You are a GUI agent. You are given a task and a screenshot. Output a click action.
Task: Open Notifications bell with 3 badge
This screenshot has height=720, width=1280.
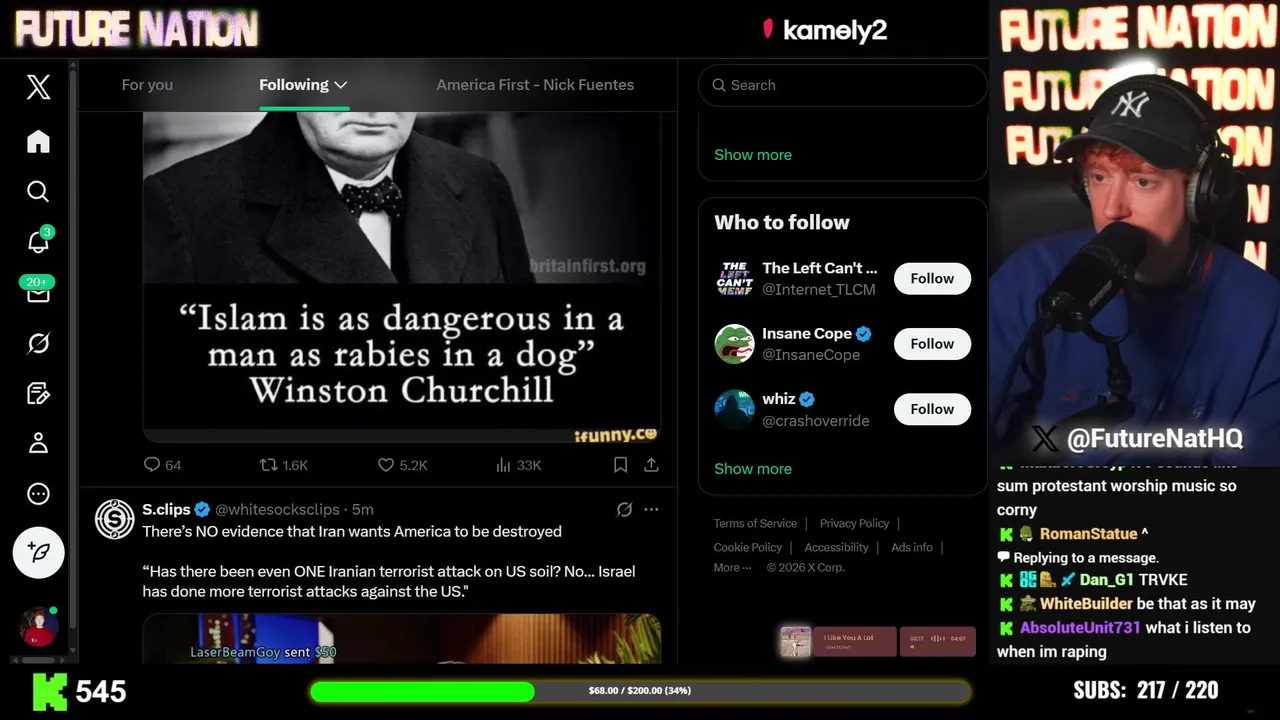point(38,241)
